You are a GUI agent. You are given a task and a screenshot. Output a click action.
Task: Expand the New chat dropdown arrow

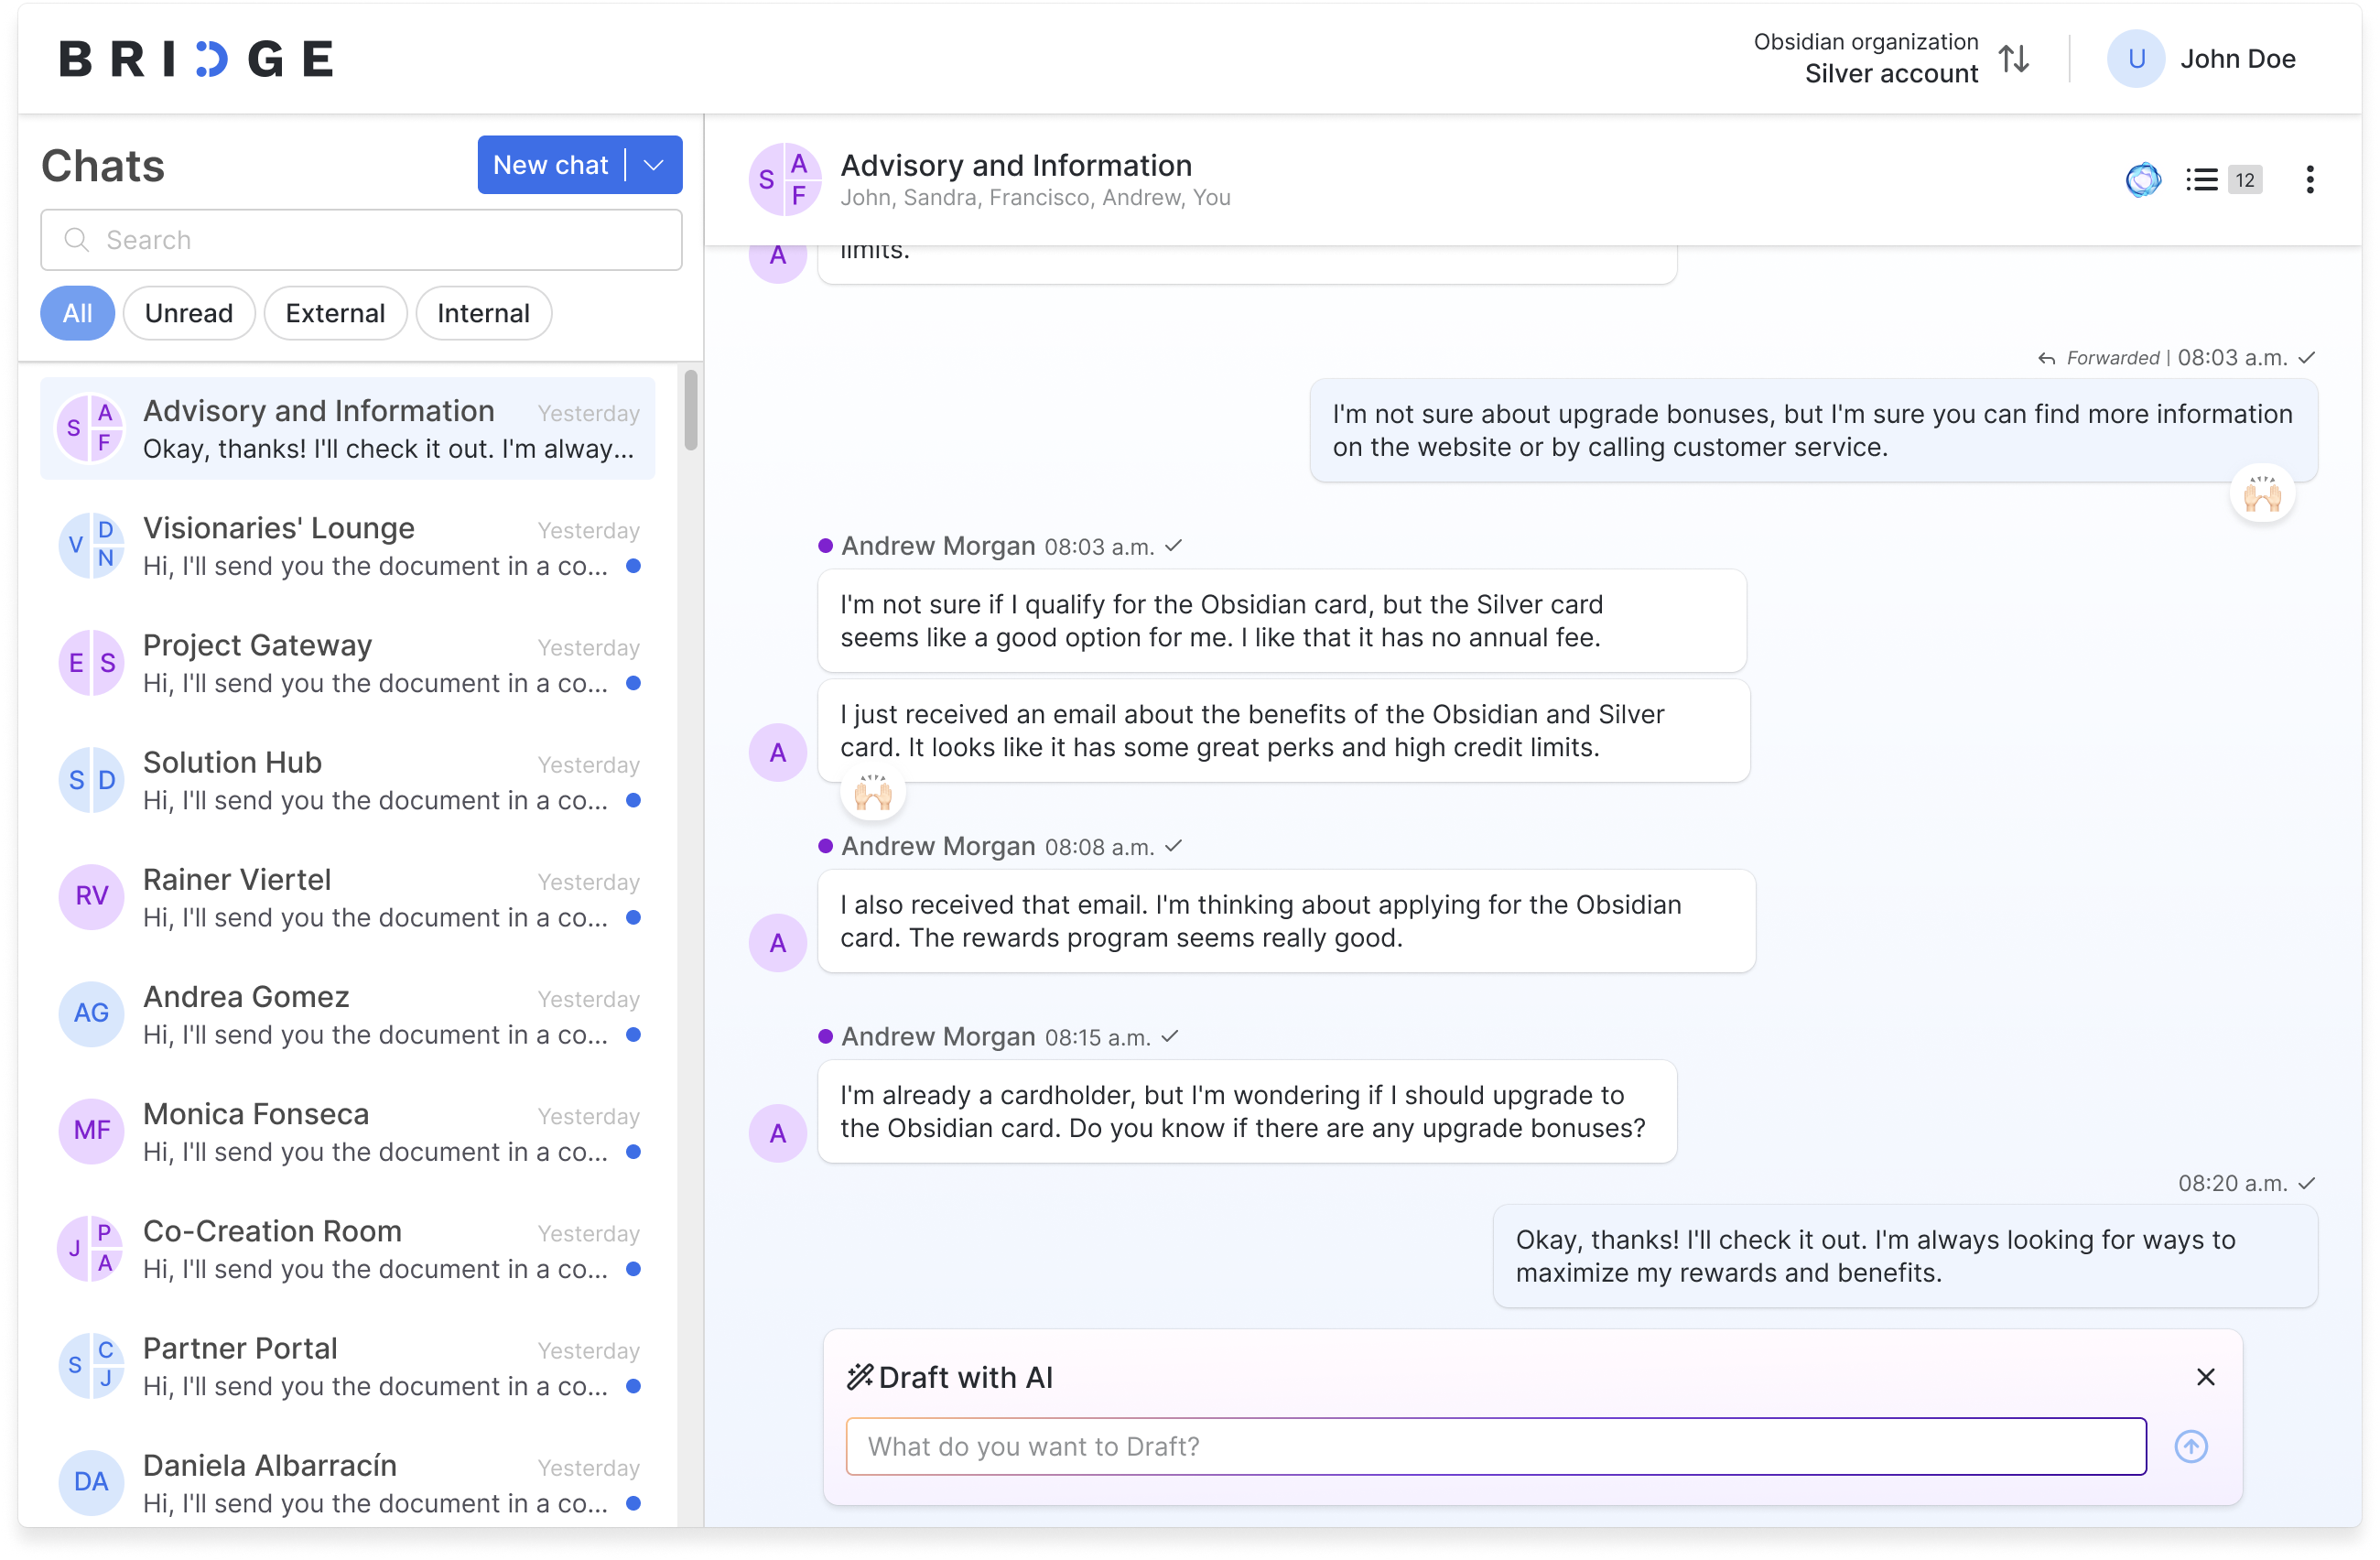point(654,165)
